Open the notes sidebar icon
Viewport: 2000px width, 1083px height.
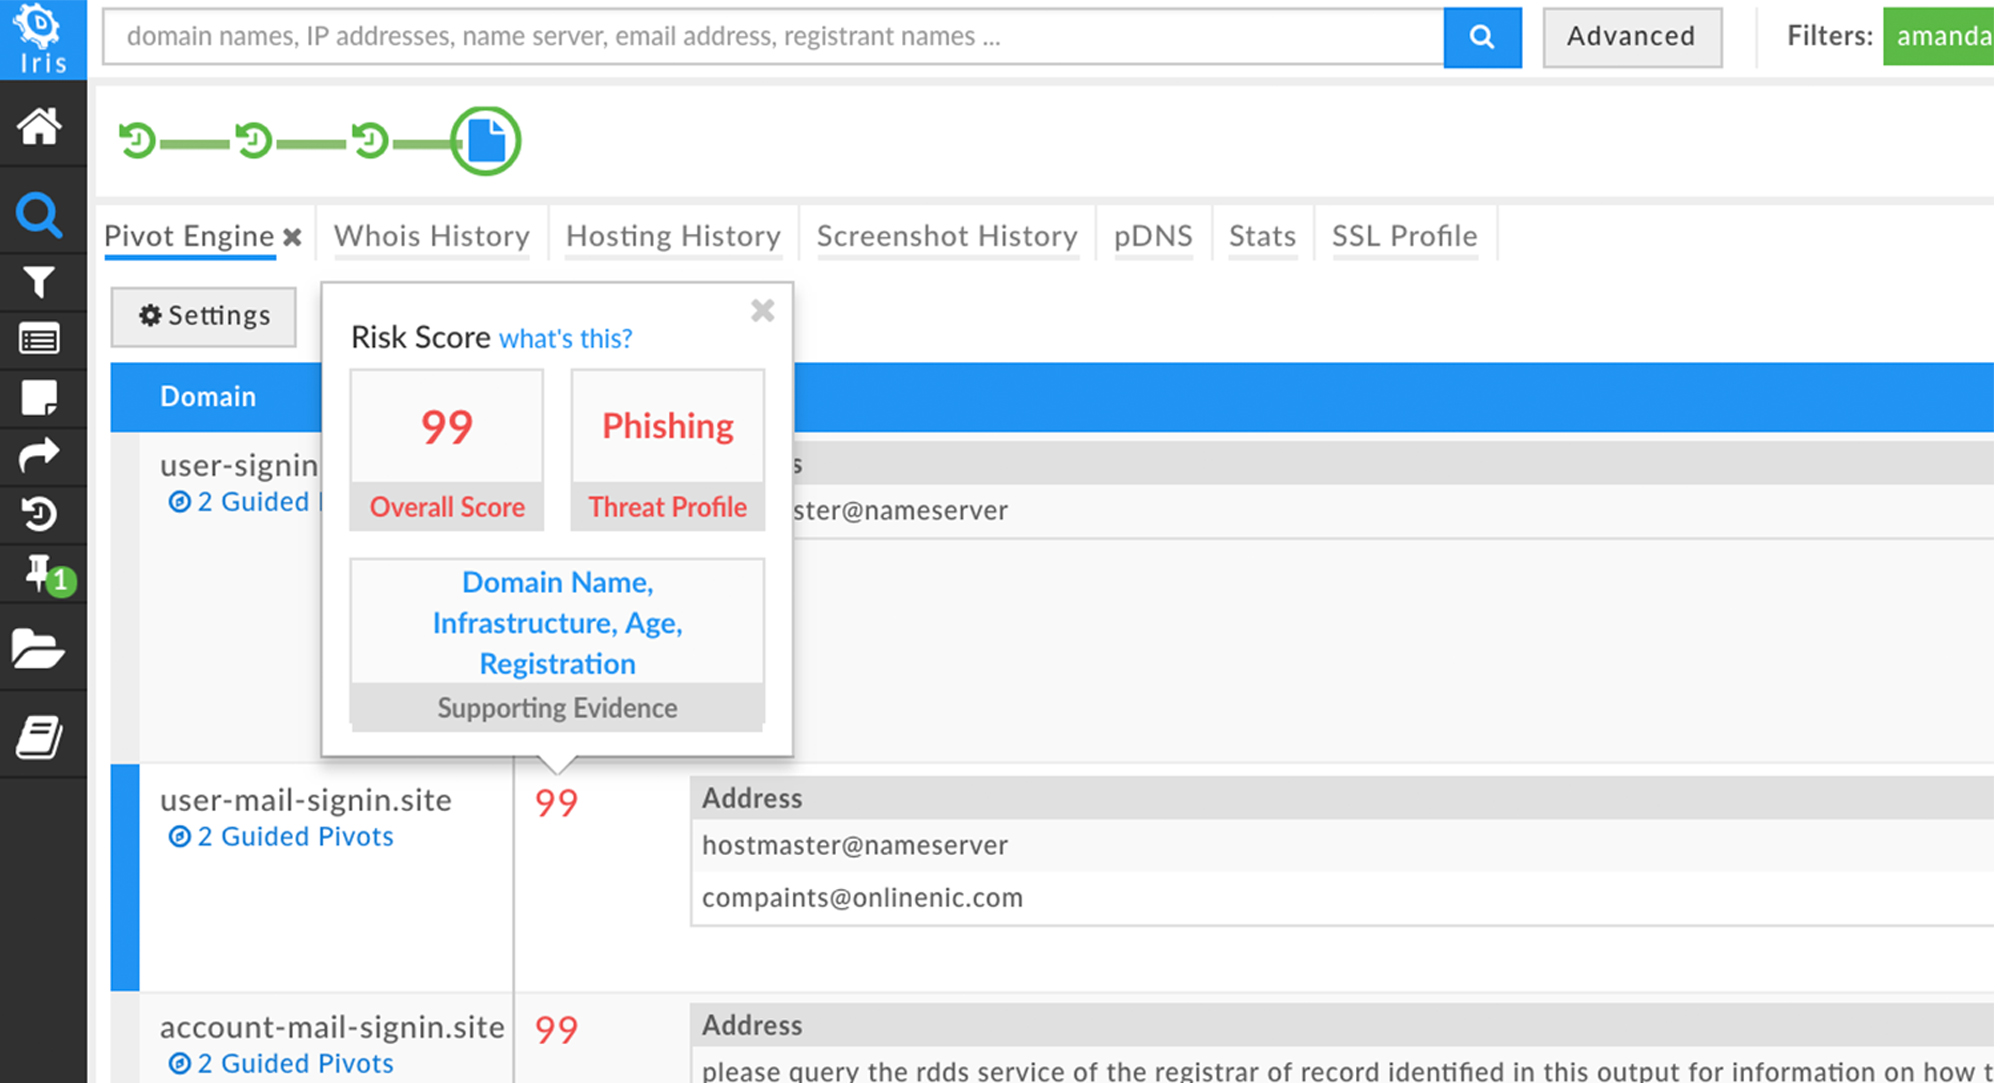[40, 398]
